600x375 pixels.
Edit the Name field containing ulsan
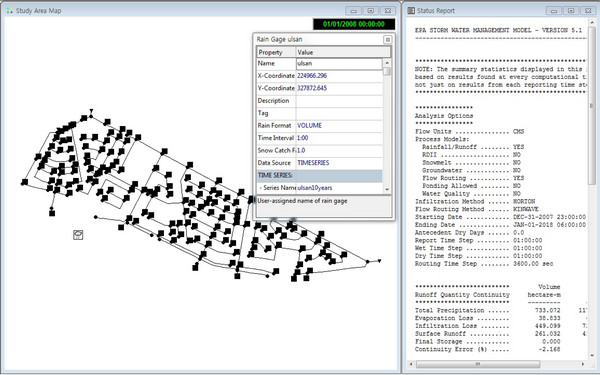(x=339, y=64)
